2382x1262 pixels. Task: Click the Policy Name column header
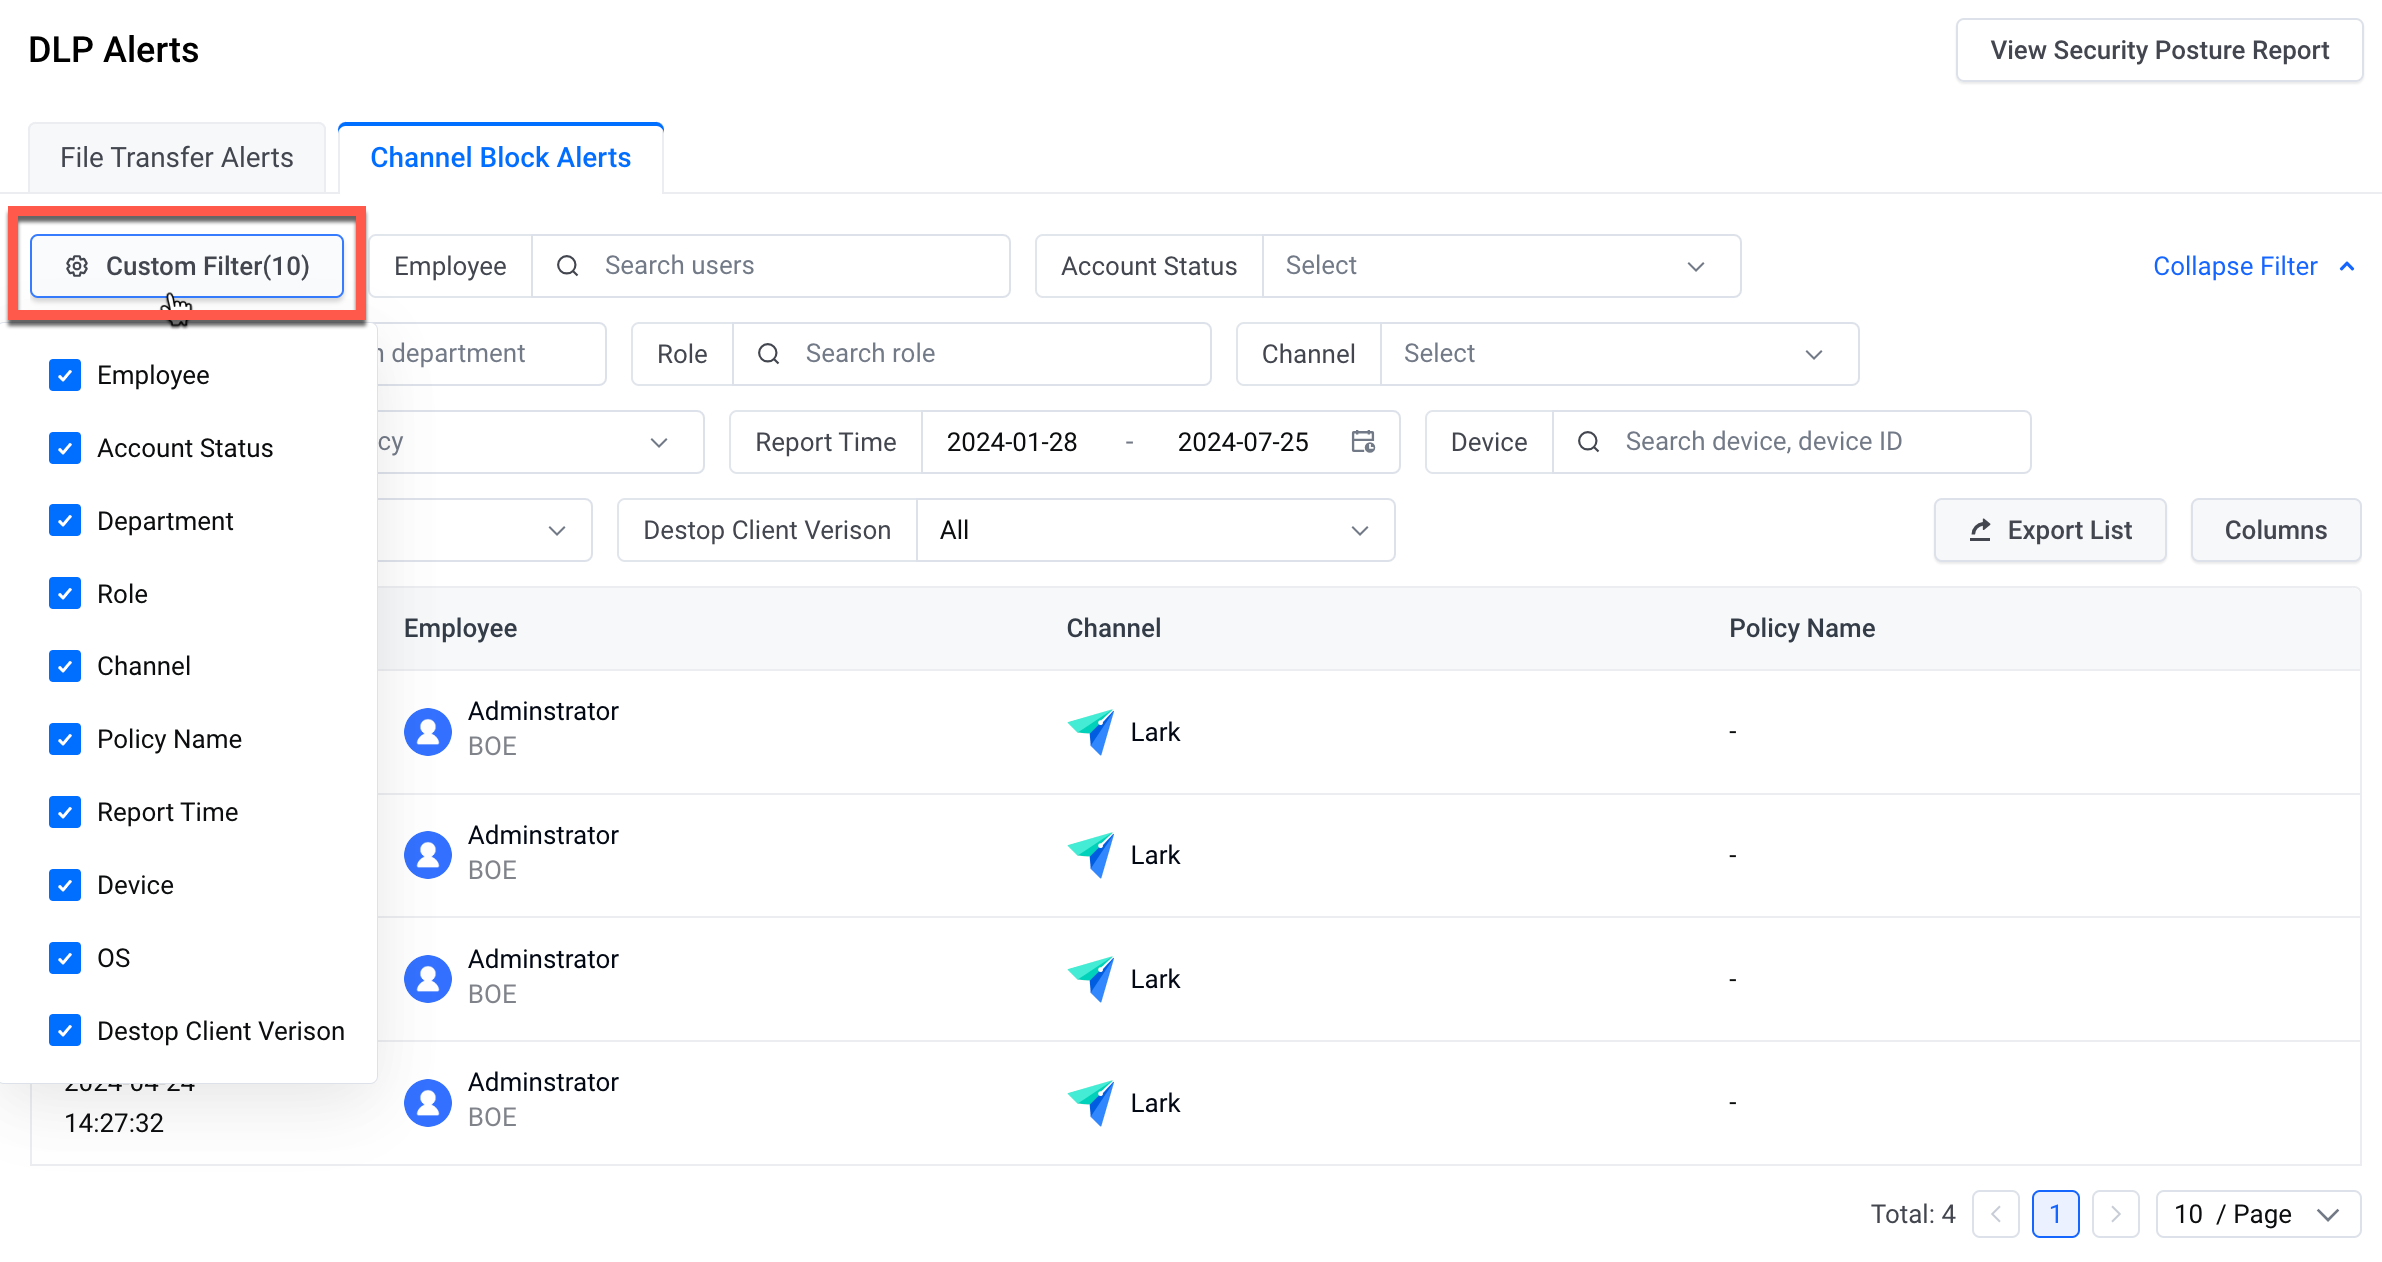(1802, 628)
